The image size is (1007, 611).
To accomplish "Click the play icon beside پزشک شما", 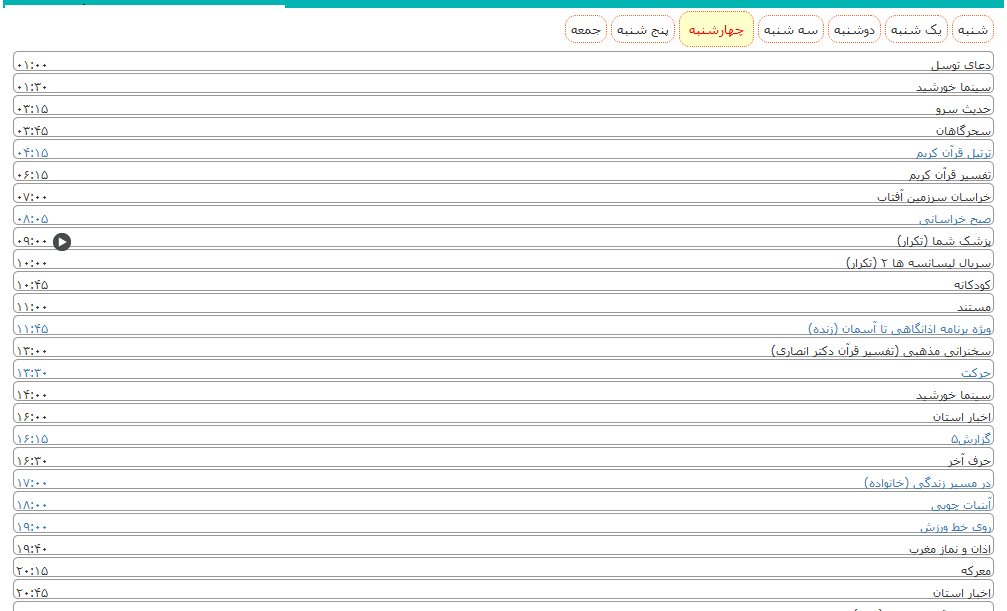I will click(62, 242).
